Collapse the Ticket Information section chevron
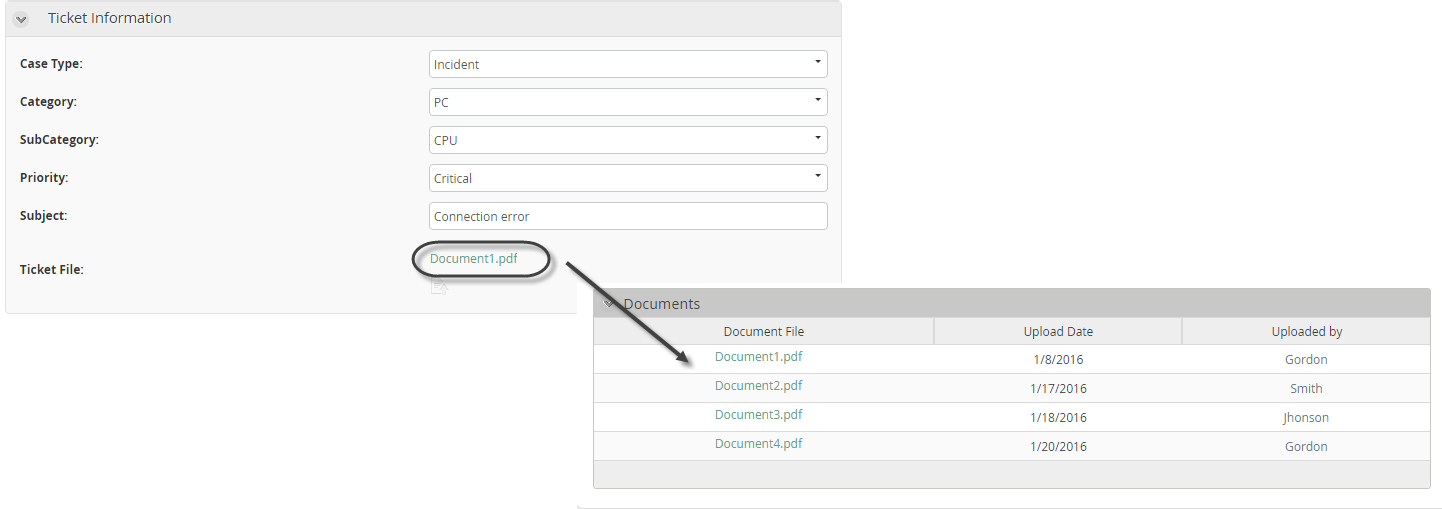This screenshot has height=509, width=1442. point(21,19)
